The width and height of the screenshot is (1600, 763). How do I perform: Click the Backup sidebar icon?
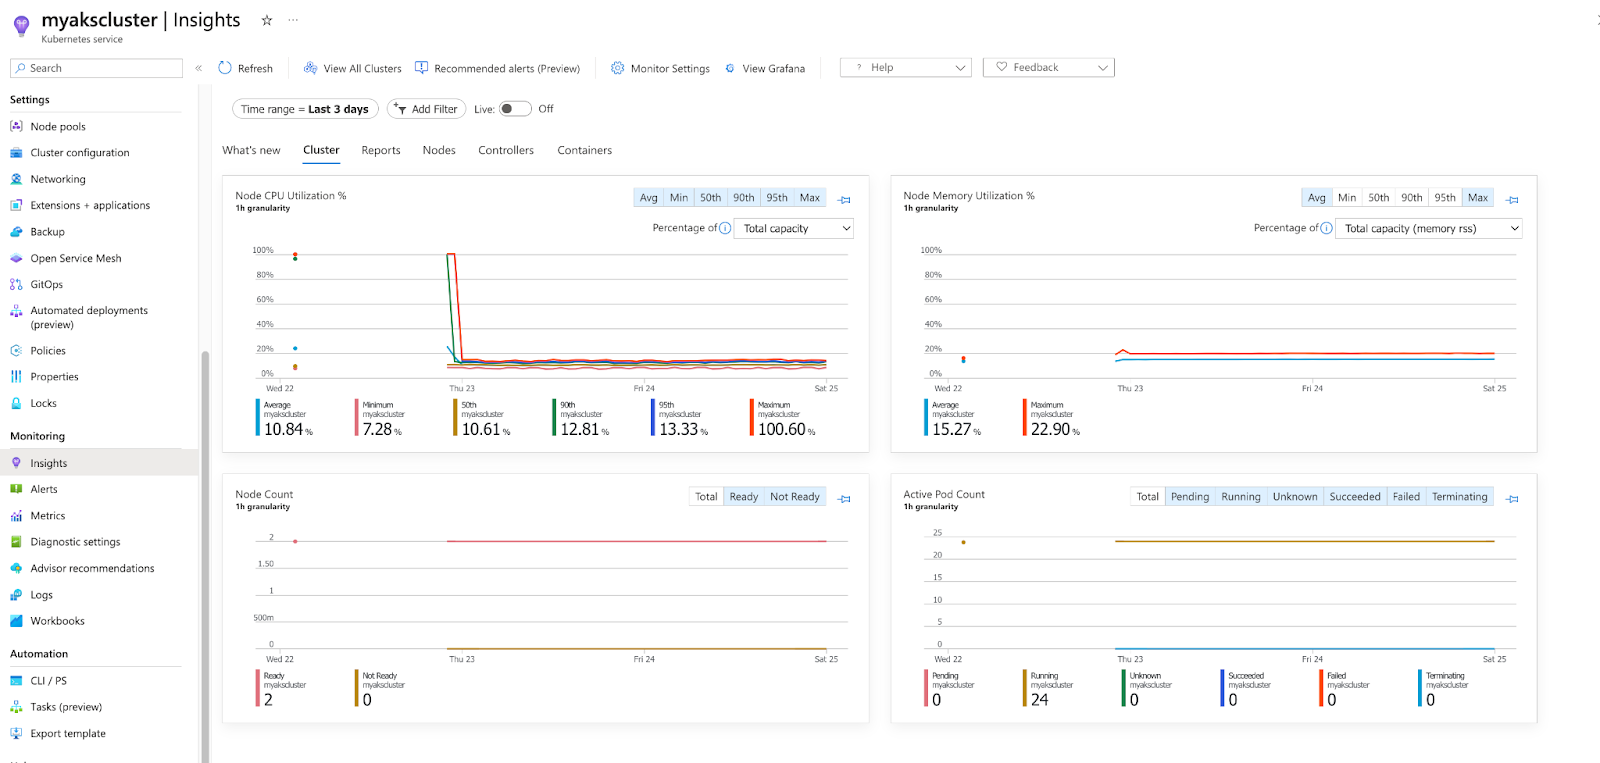[16, 232]
